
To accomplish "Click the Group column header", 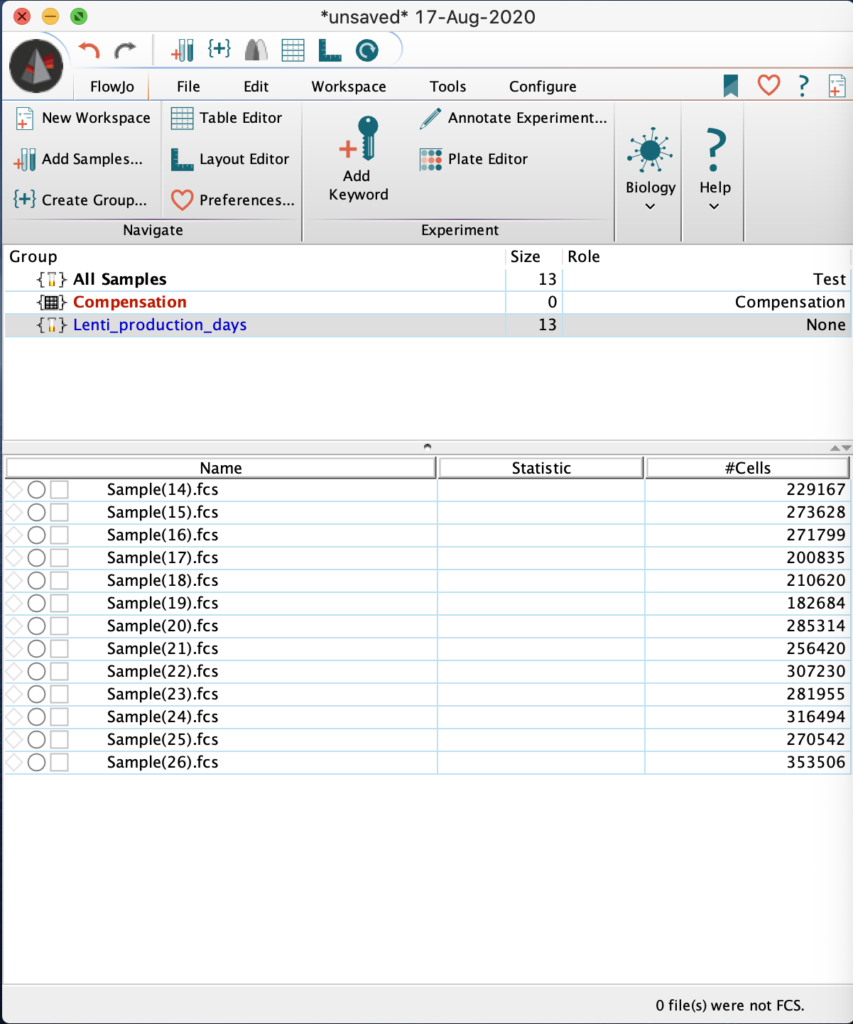I will 33,257.
